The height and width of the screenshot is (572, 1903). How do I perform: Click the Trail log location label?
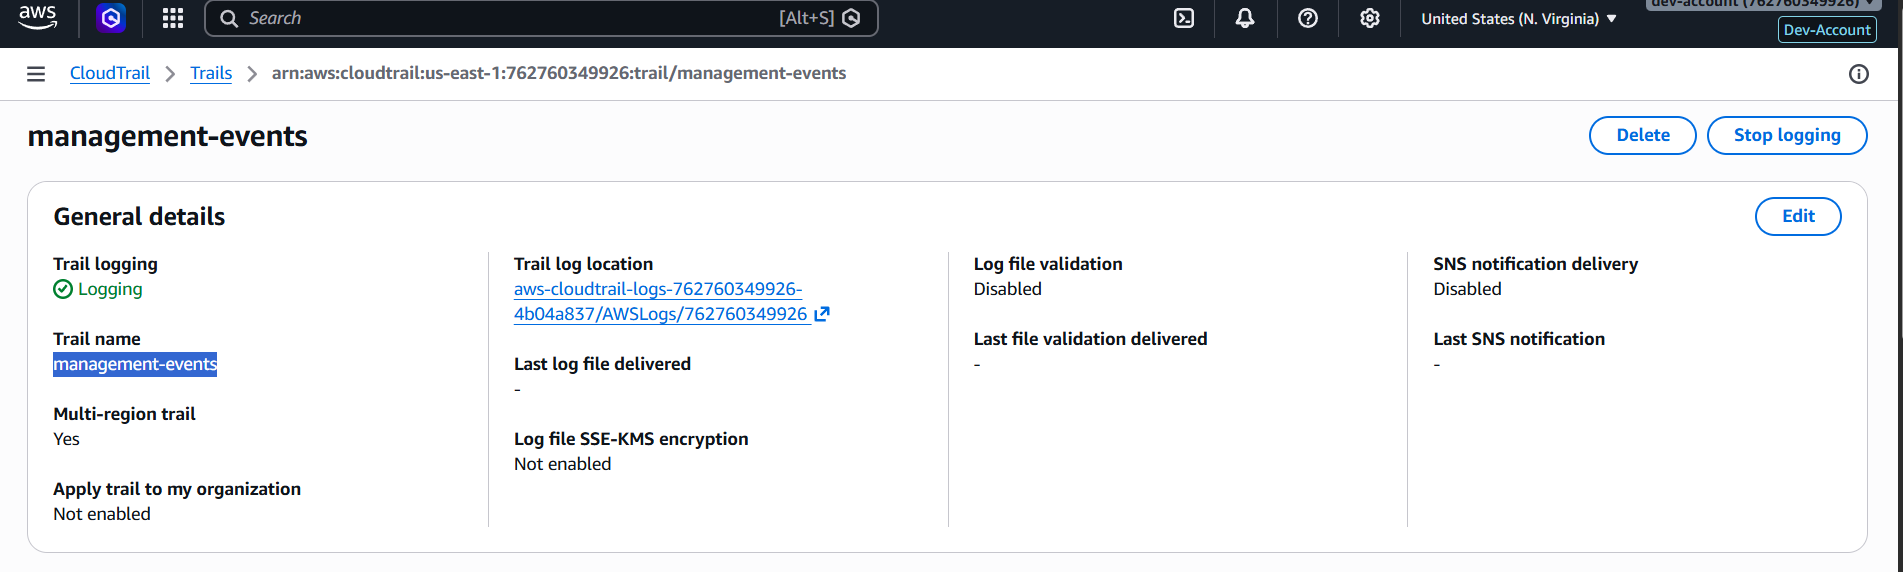click(583, 264)
